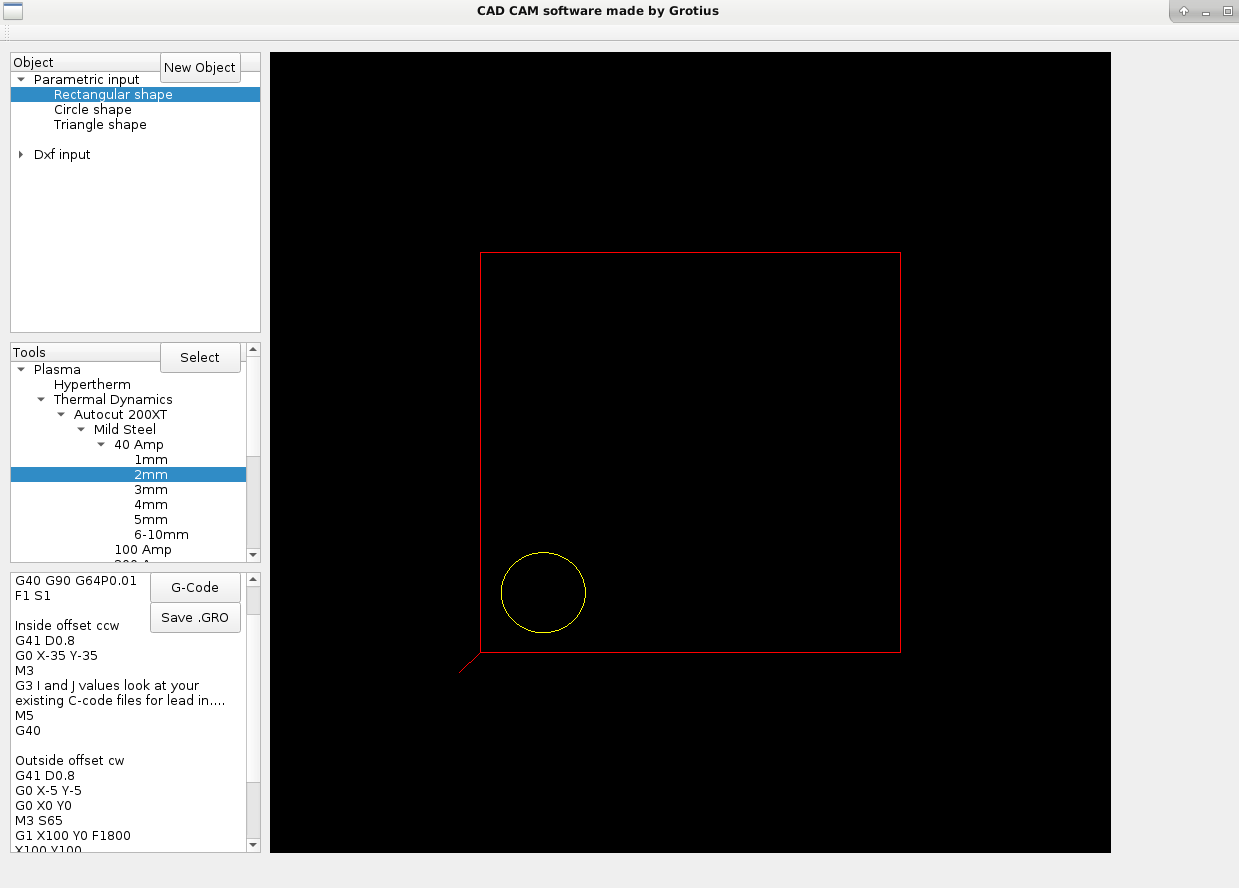Select the Thermal Dynamics tree item
1239x888 pixels.
pyautogui.click(x=113, y=399)
